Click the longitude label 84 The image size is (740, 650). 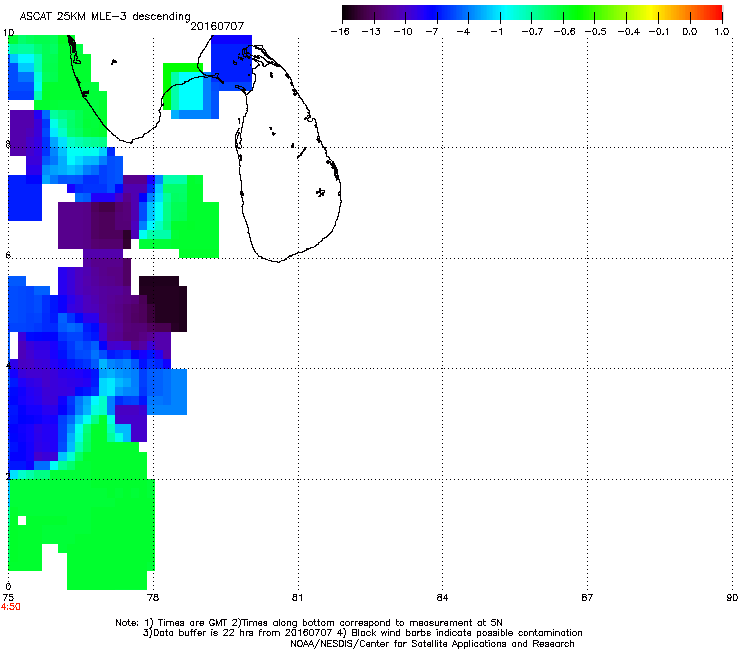pyautogui.click(x=442, y=598)
